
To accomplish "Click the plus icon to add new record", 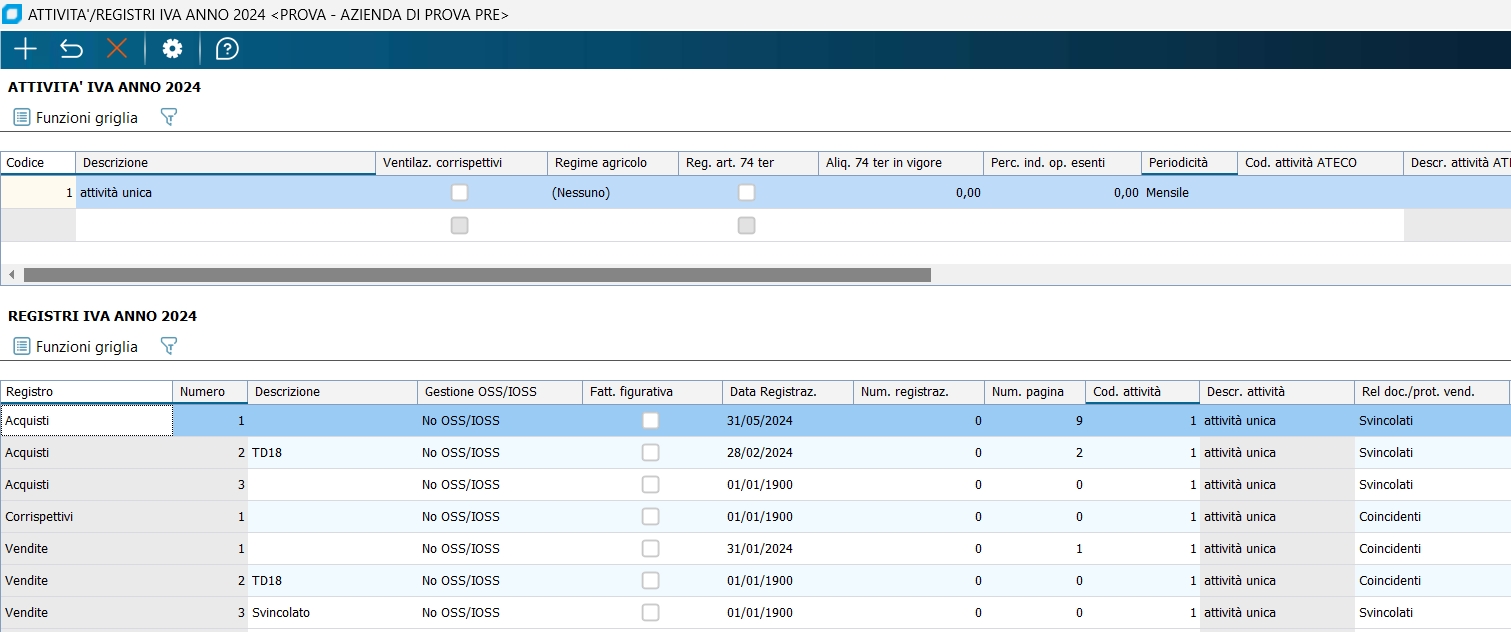I will (25, 49).
